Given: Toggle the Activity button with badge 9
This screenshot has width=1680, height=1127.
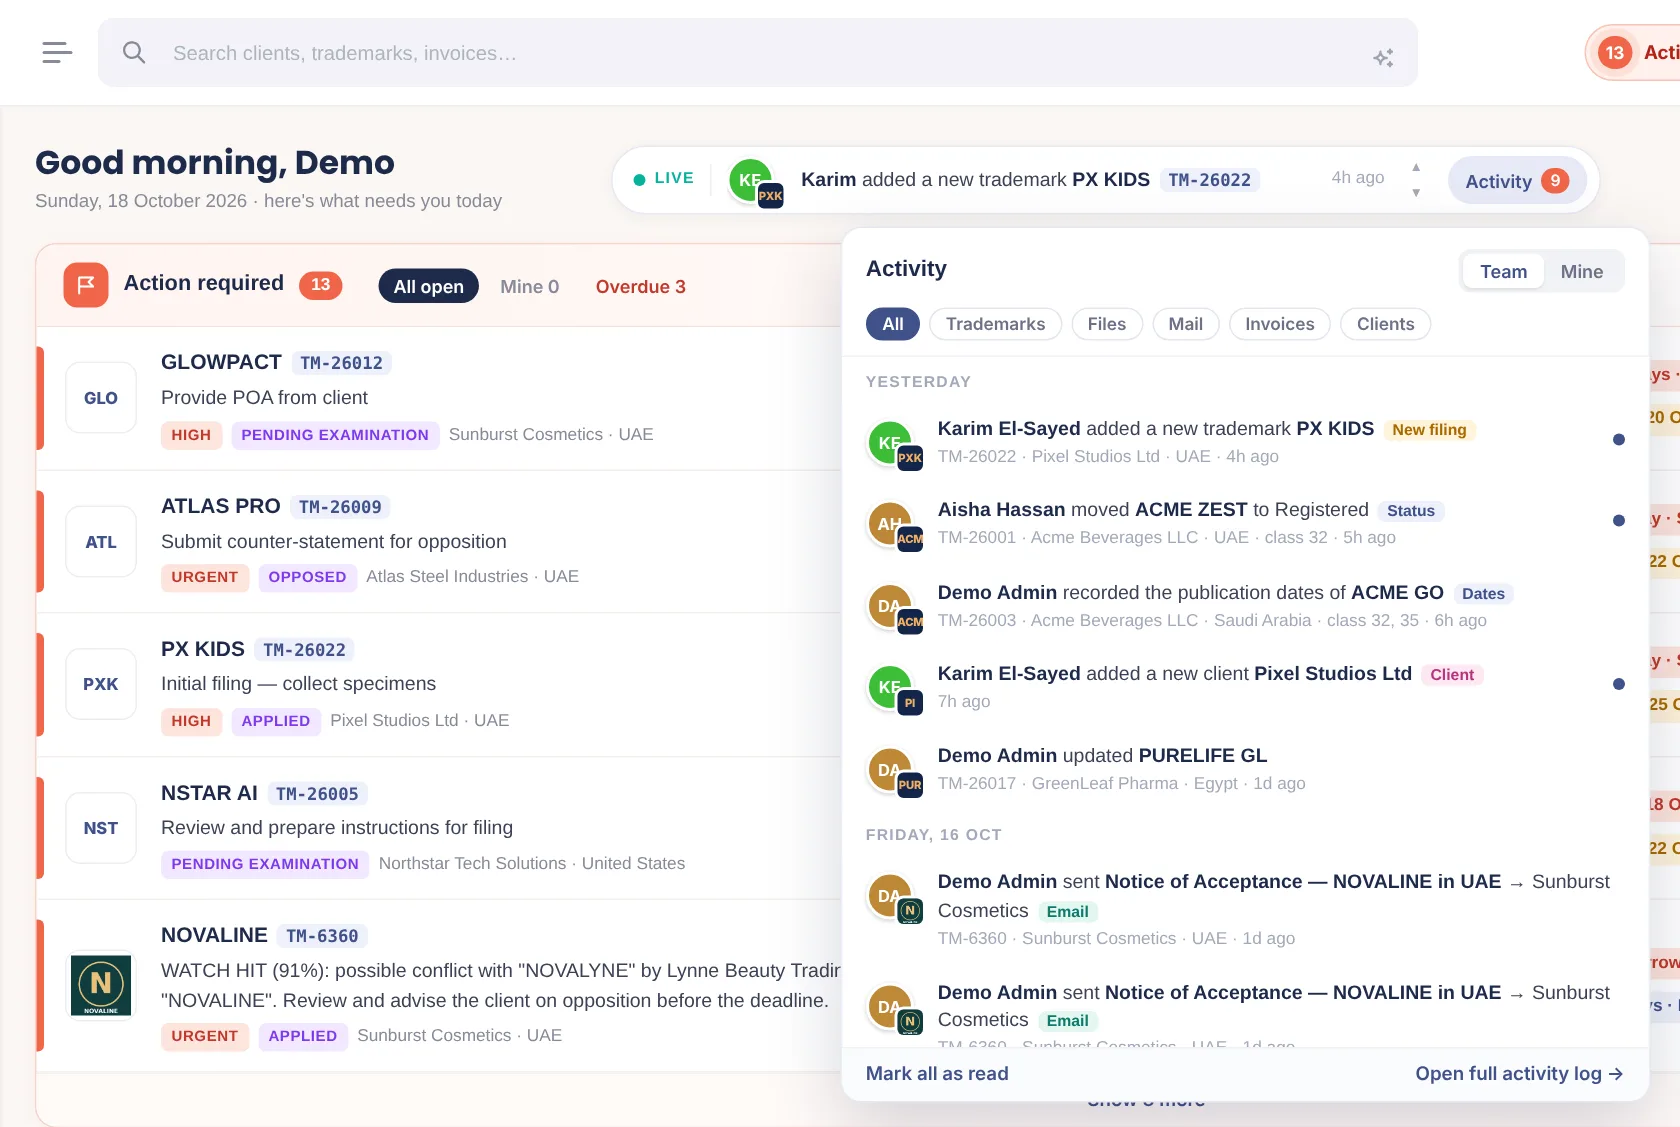Looking at the screenshot, I should pyautogui.click(x=1517, y=181).
